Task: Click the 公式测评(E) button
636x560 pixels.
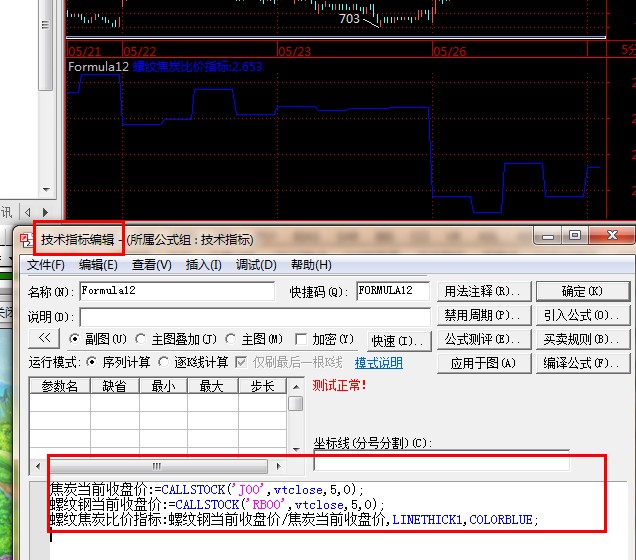Action: coord(484,339)
